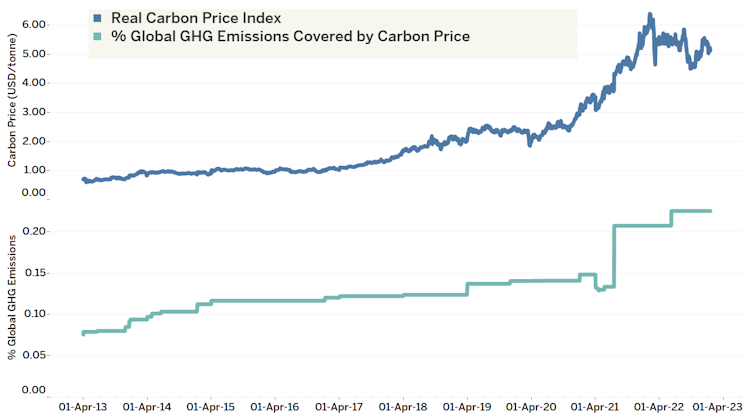Click the "% Global GHG Emissions" axis title
The image size is (754, 420).
coord(12,297)
